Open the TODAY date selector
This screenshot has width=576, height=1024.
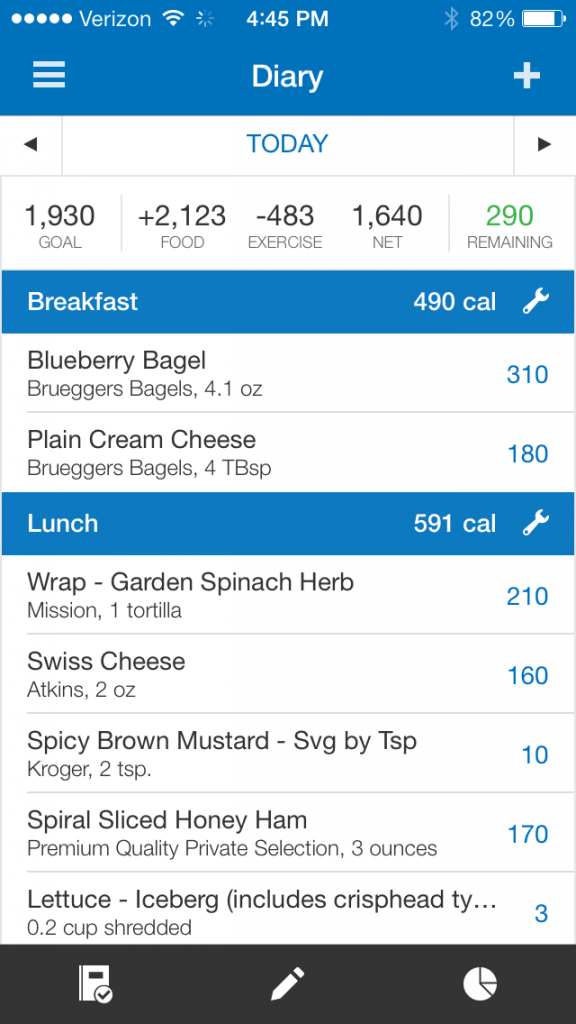pos(287,143)
